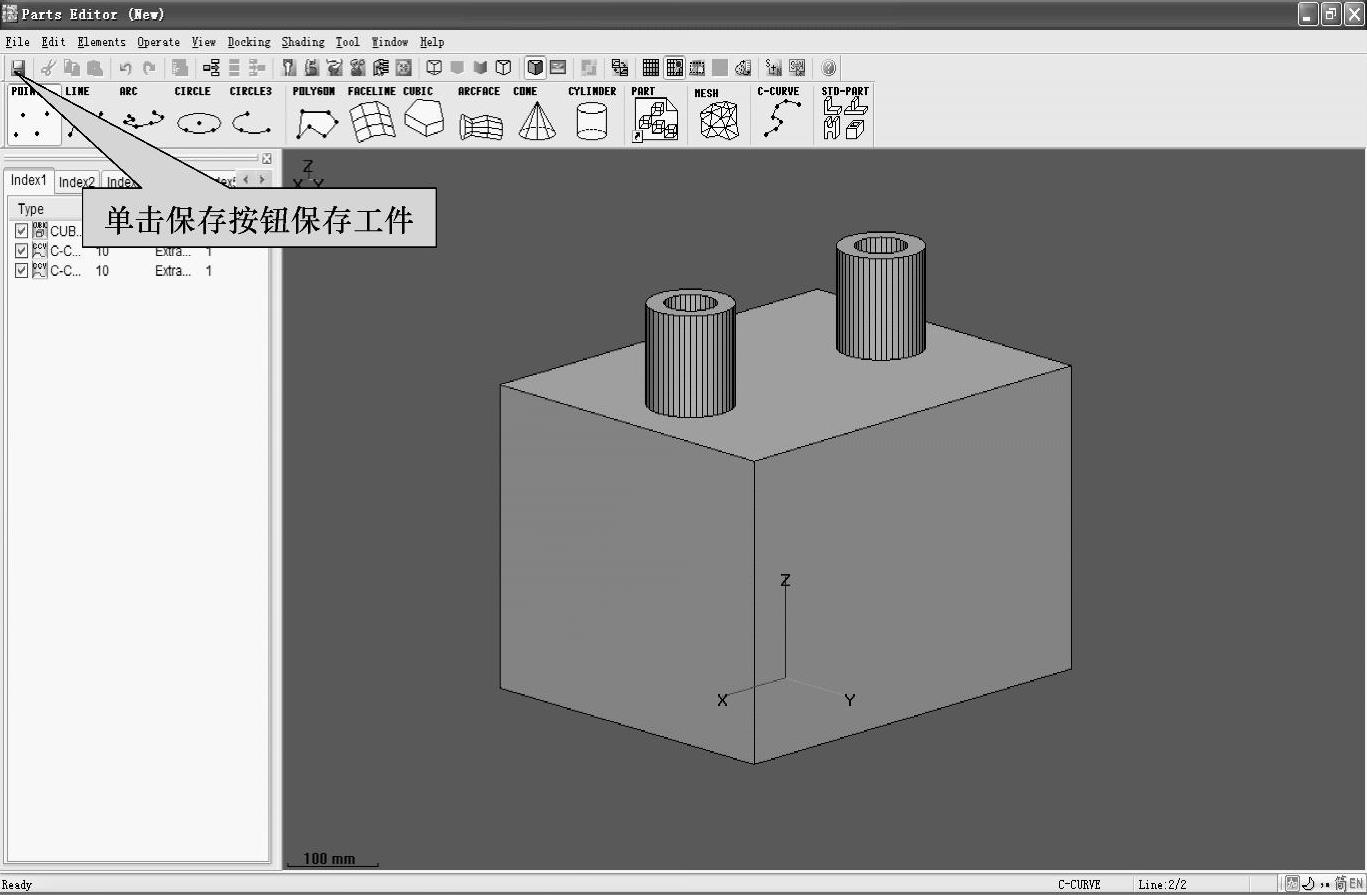Switch to the Index2 tab

77,182
